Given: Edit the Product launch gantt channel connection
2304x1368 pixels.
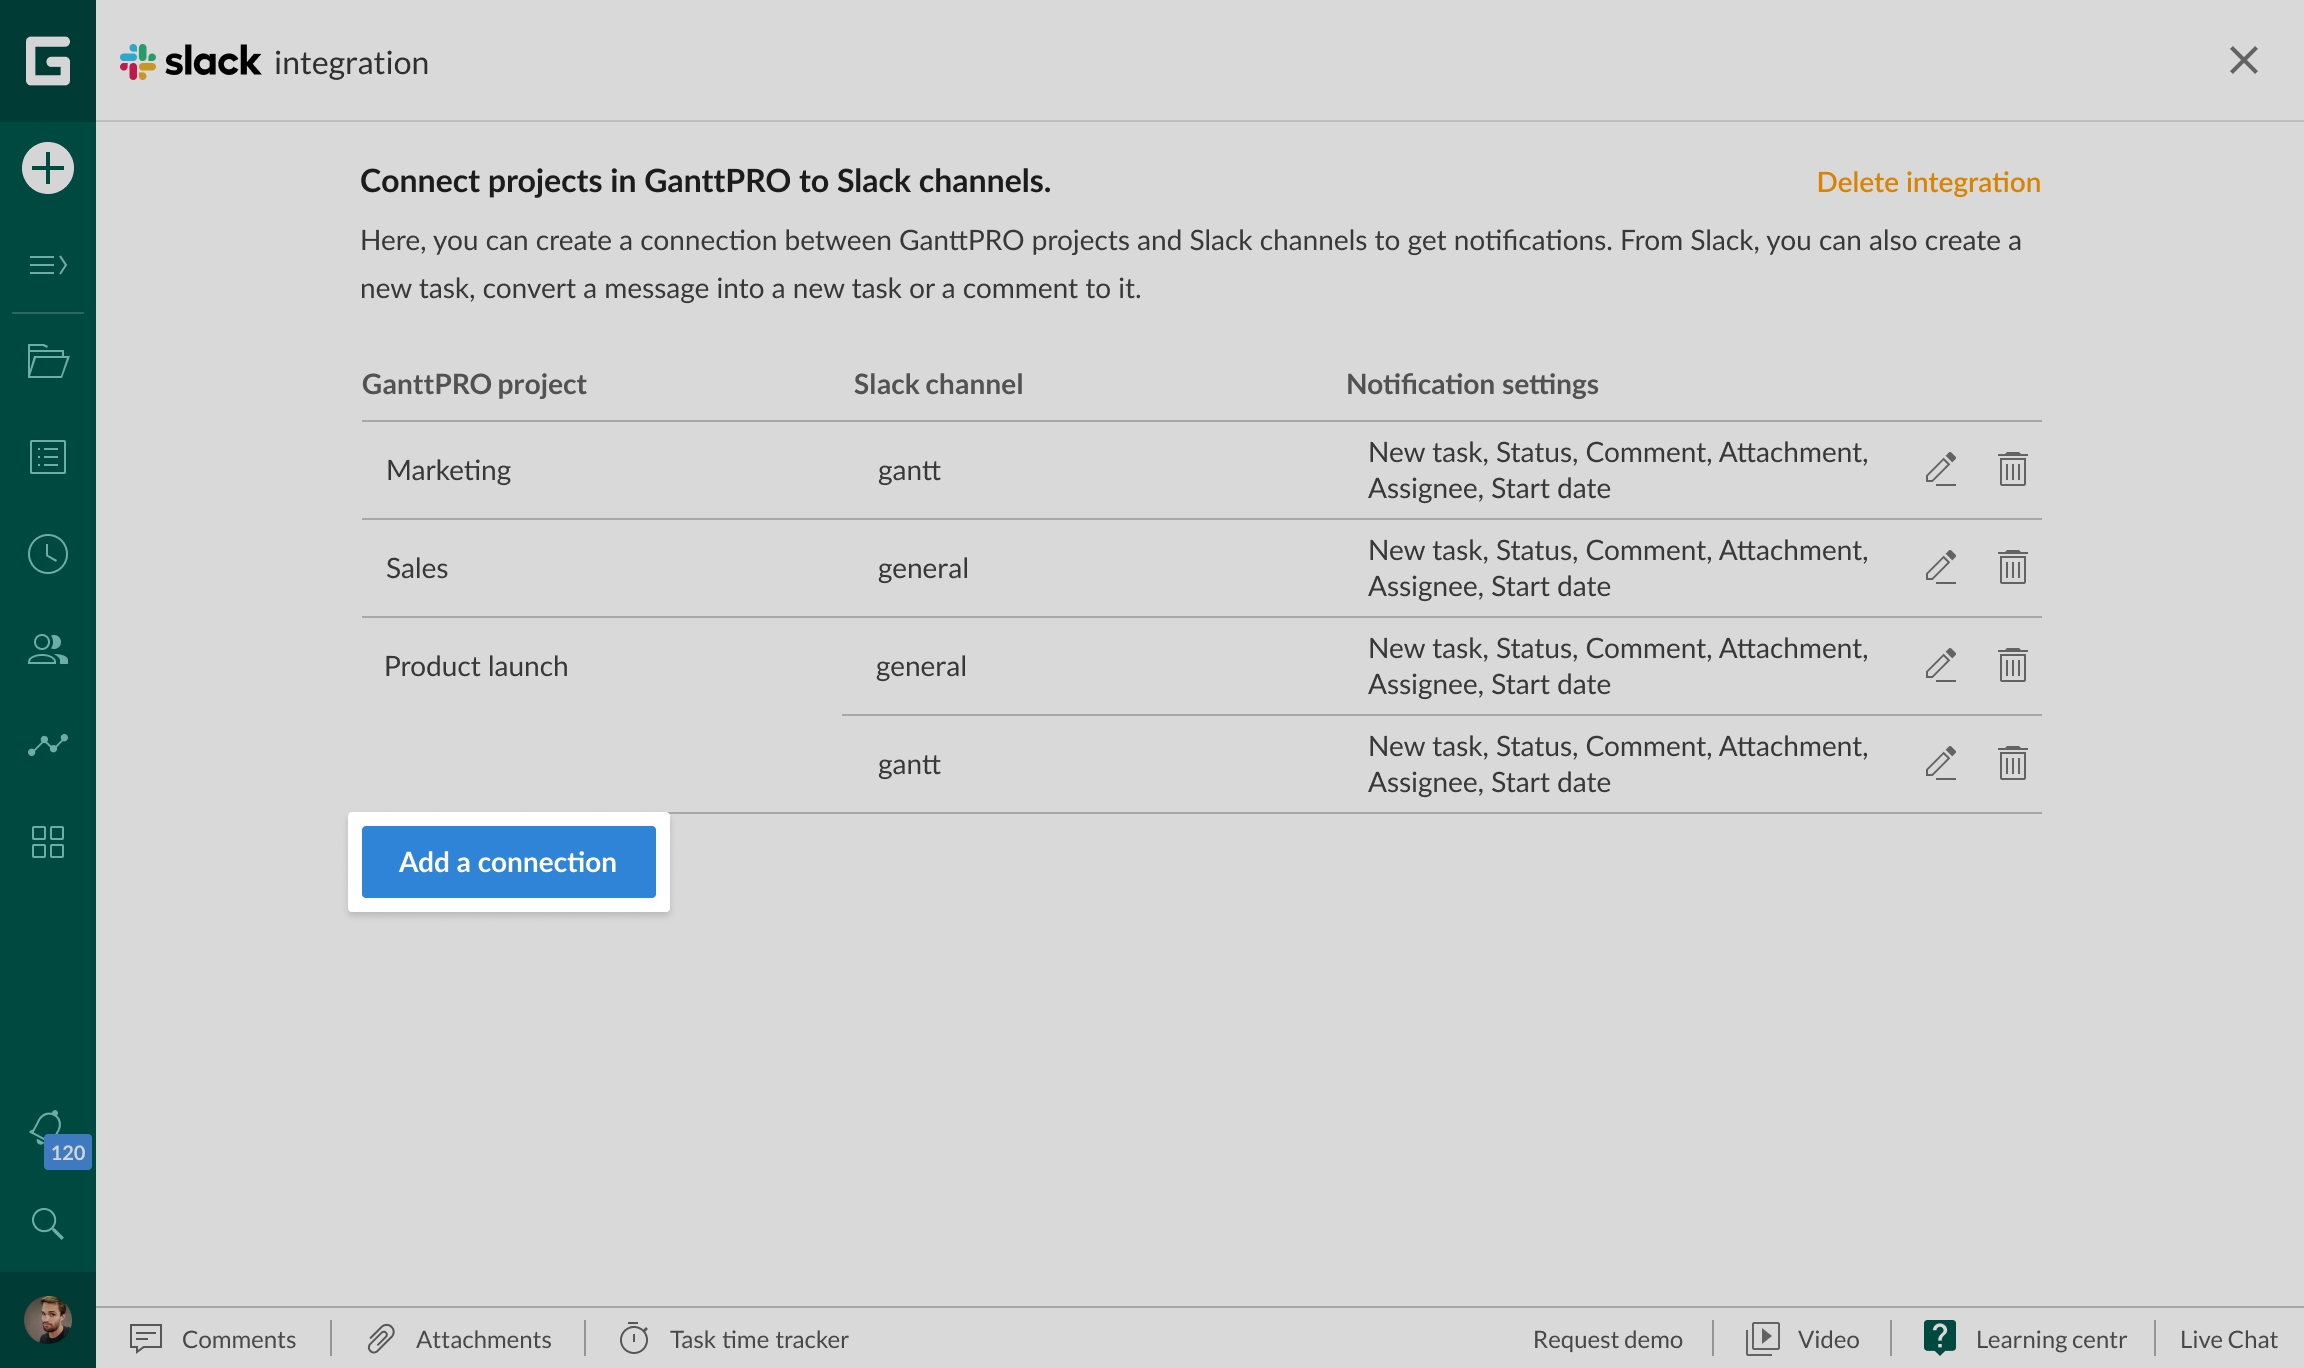Looking at the screenshot, I should [x=1940, y=763].
